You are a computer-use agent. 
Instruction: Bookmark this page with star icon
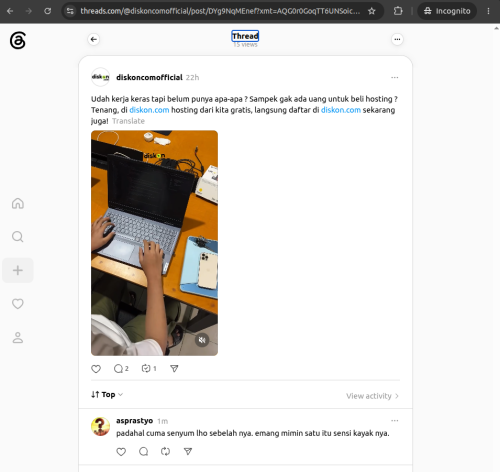pyautogui.click(x=372, y=11)
